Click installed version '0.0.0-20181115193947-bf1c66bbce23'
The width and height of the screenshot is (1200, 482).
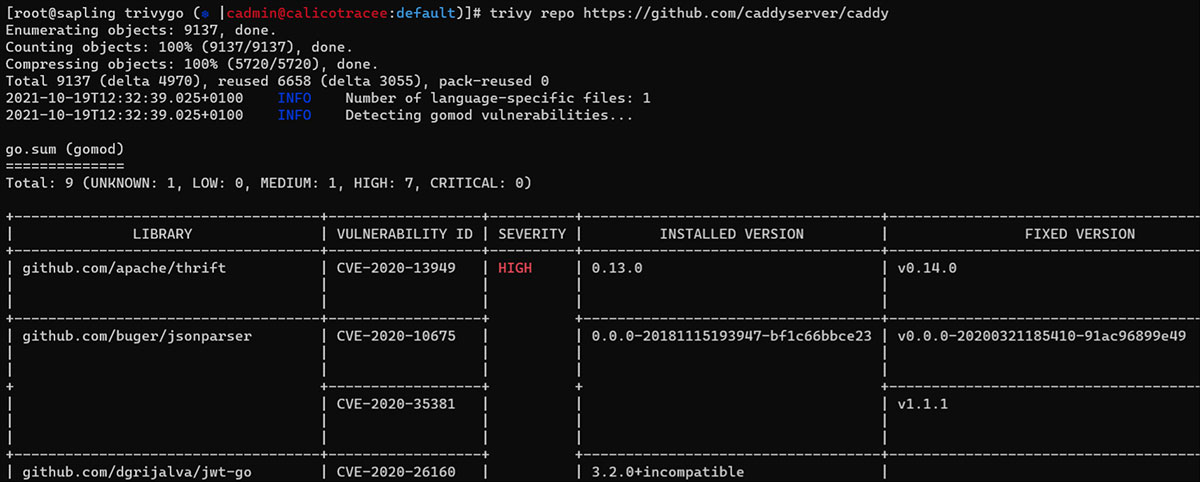[x=731, y=336]
